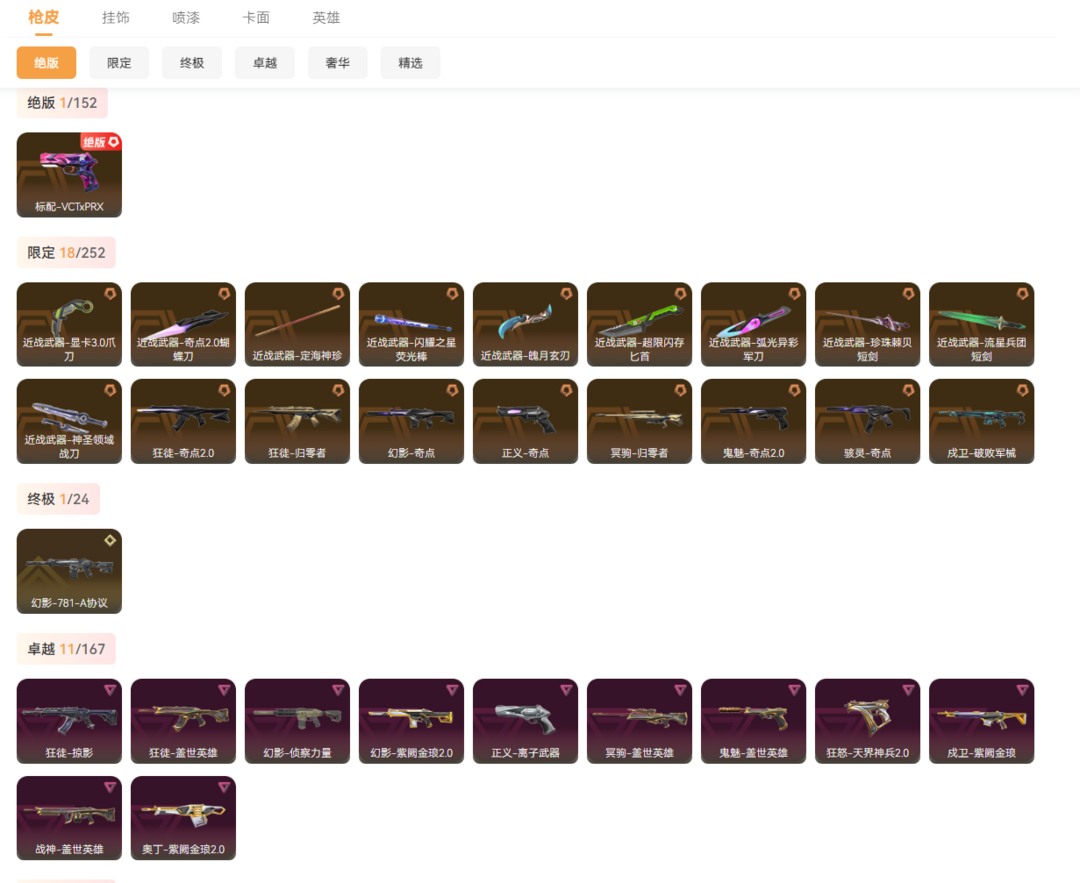Open the 近战武器-流星兵团短剑 skin card
The image size is (1080, 883).
click(982, 324)
